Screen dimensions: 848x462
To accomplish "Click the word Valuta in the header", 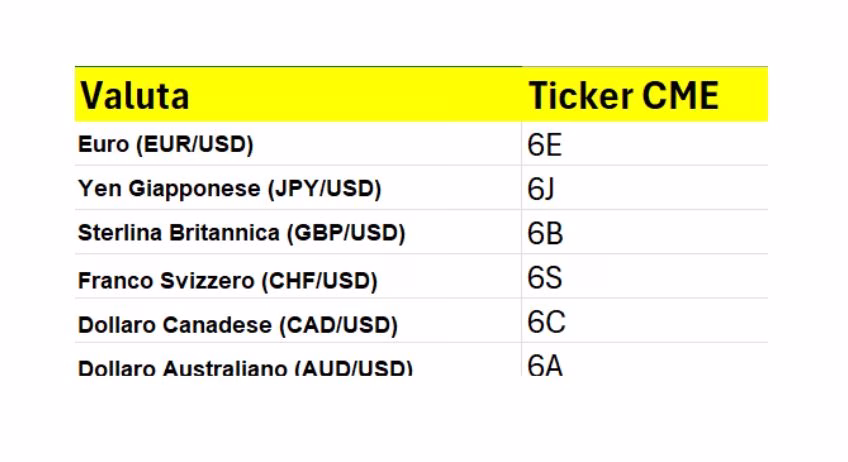I will click(x=135, y=96).
